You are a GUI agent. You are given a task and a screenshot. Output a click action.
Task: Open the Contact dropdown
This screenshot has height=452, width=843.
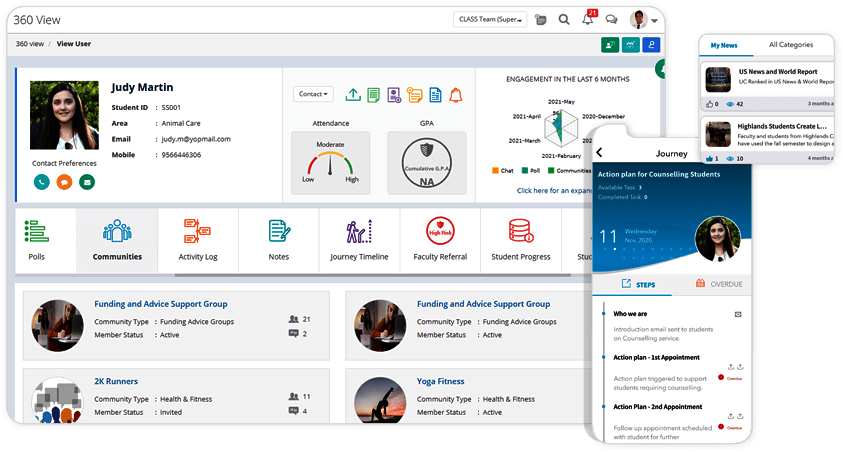[x=313, y=94]
